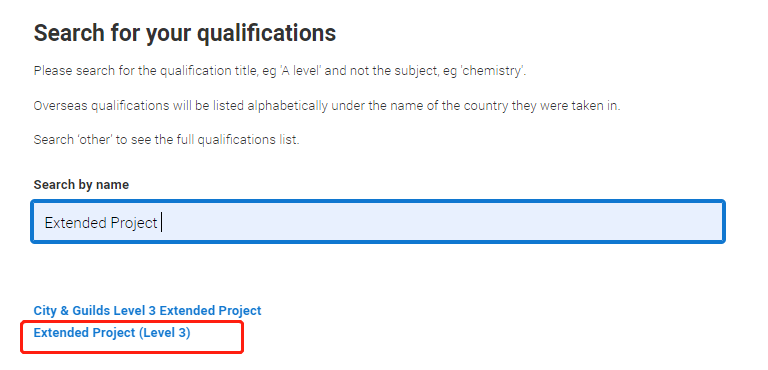Click the word 'chemistry' in the instructions
Viewport: 768px width, 370px height.
(493, 71)
